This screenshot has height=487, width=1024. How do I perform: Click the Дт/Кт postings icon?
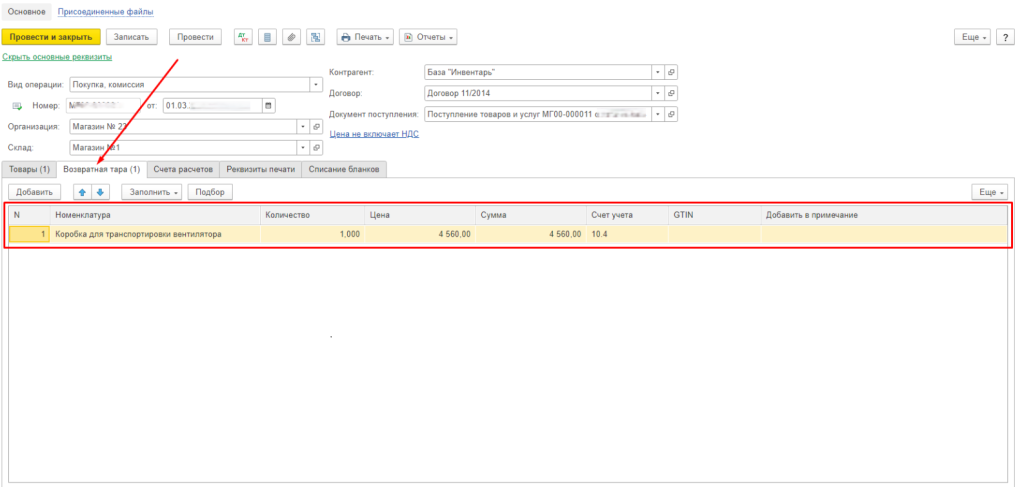[243, 37]
